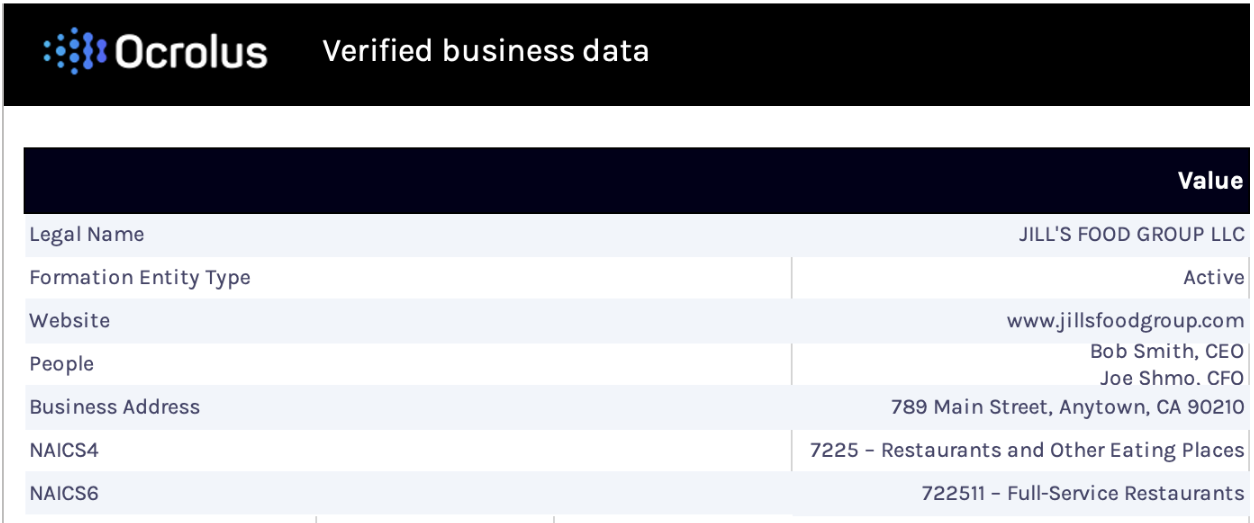This screenshot has width=1254, height=523.
Task: Click 7225 Restaurants and Other Eating Places
Action: click(x=1027, y=450)
